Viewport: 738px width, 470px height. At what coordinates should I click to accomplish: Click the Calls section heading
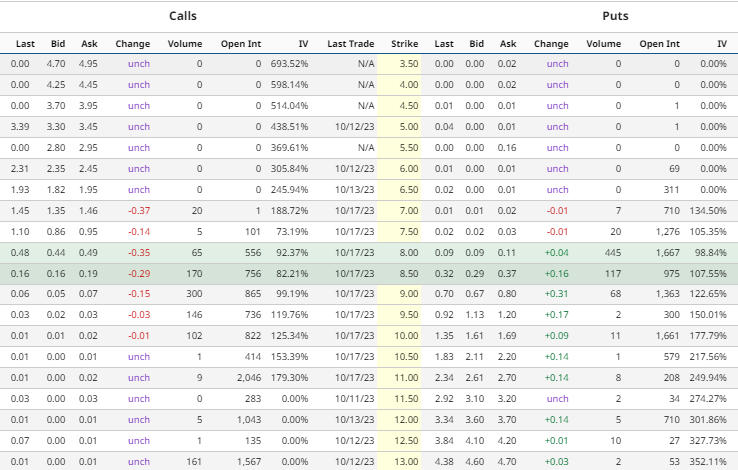(x=183, y=16)
